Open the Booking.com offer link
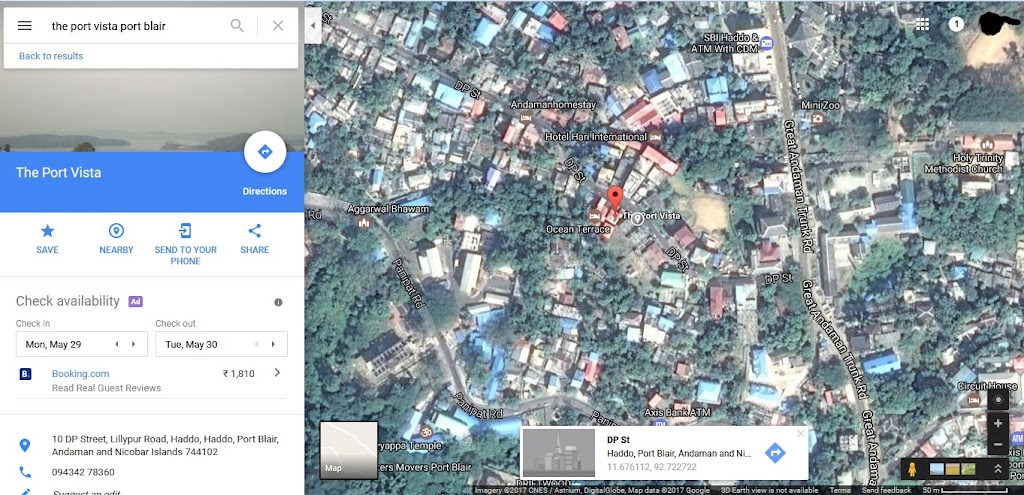1024x495 pixels. pos(80,374)
